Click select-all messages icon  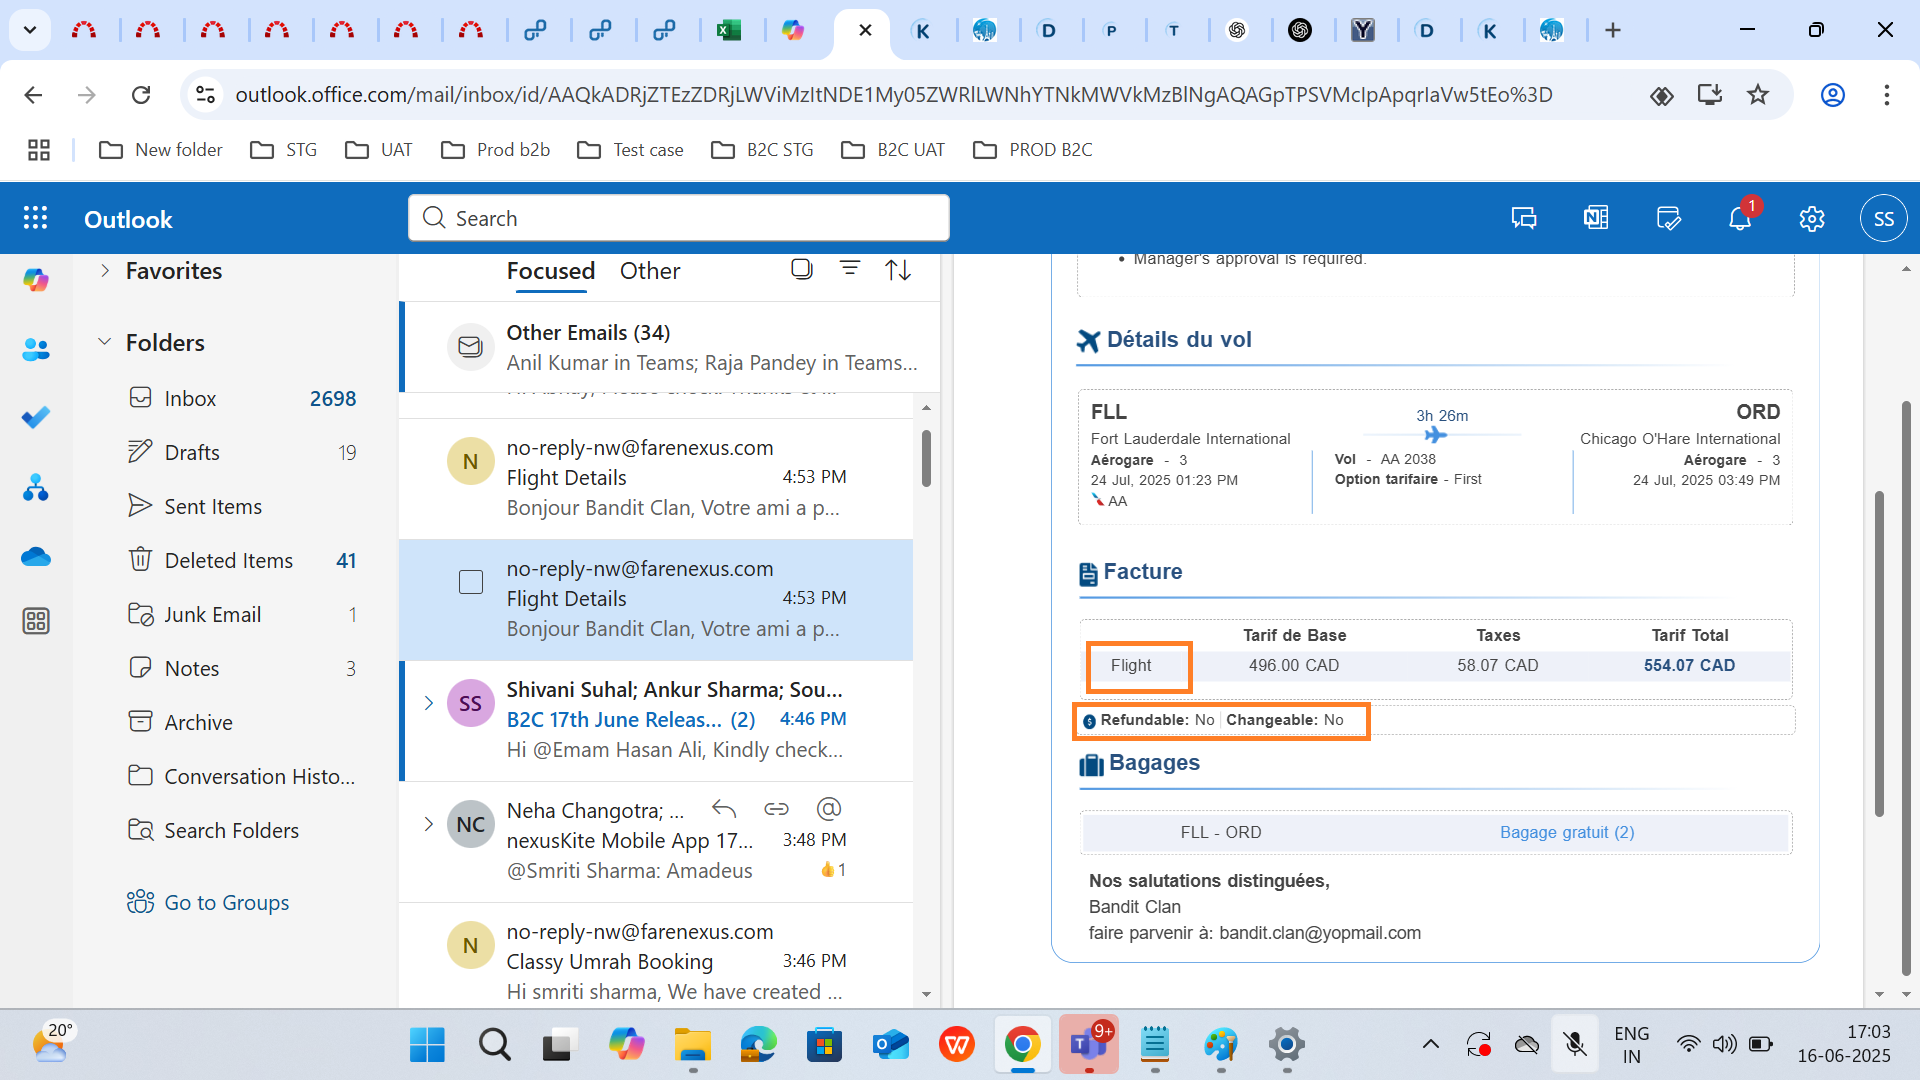point(801,269)
